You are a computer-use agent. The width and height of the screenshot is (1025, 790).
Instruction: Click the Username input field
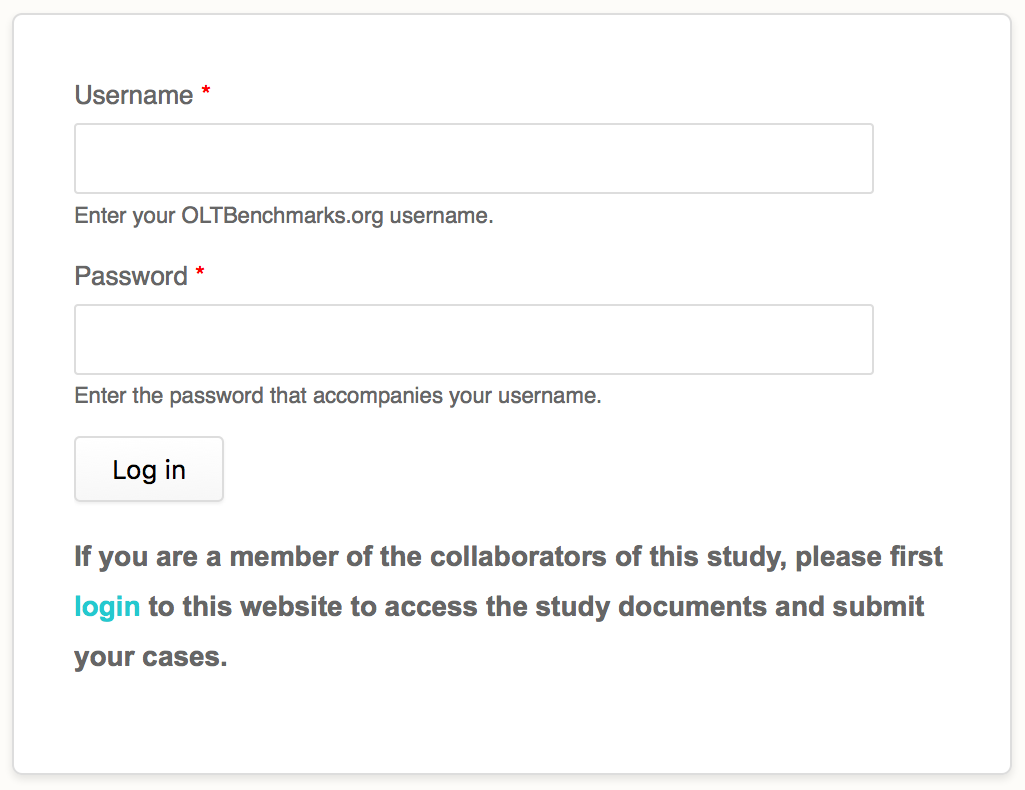[x=473, y=158]
